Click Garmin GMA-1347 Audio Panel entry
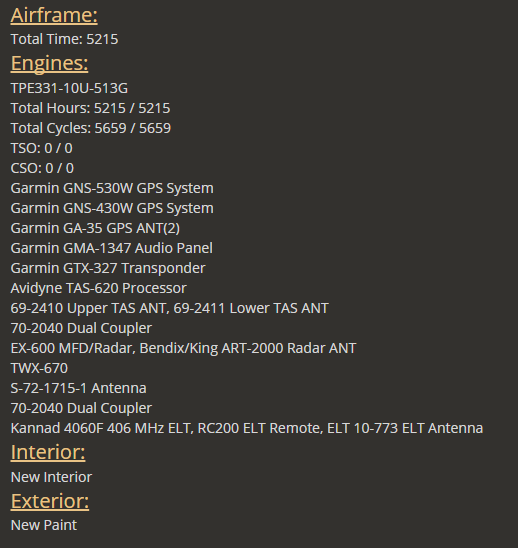 pos(111,248)
